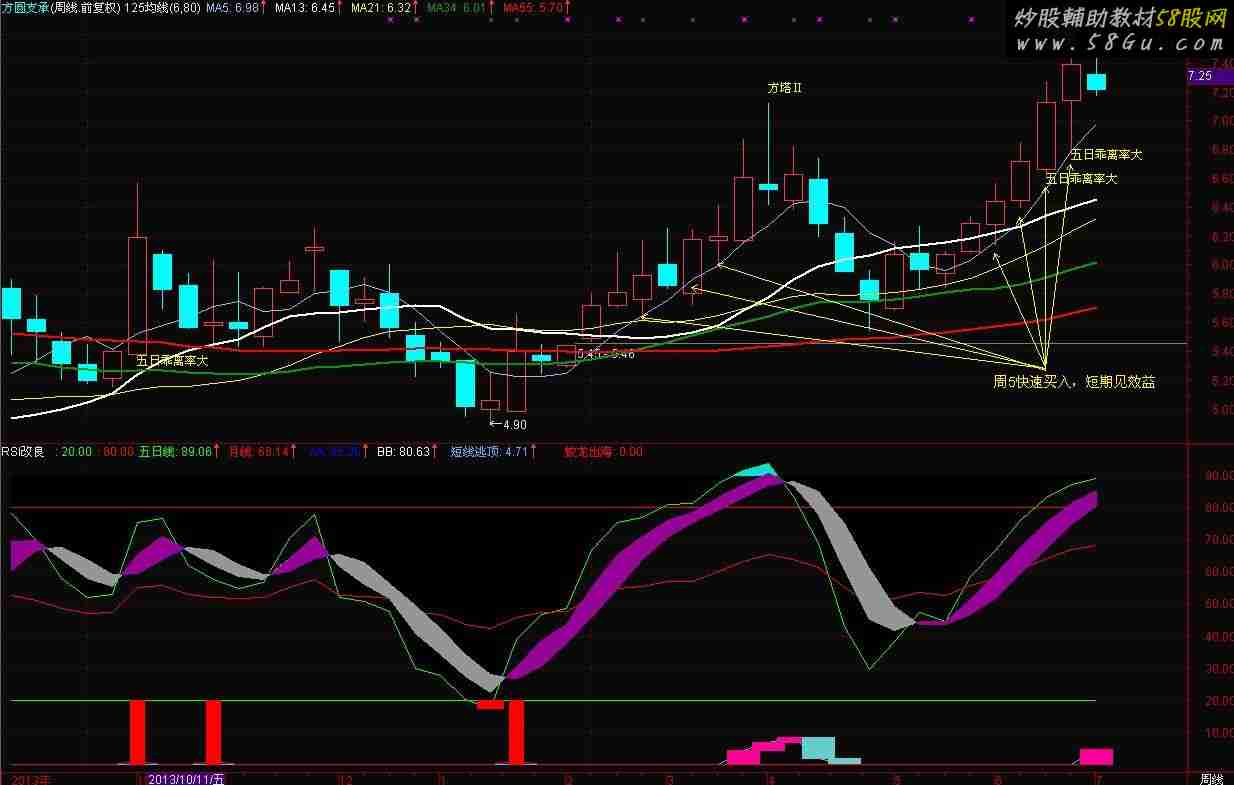
Task: Click the last cyan candlestick near 7.25
Action: (1096, 82)
